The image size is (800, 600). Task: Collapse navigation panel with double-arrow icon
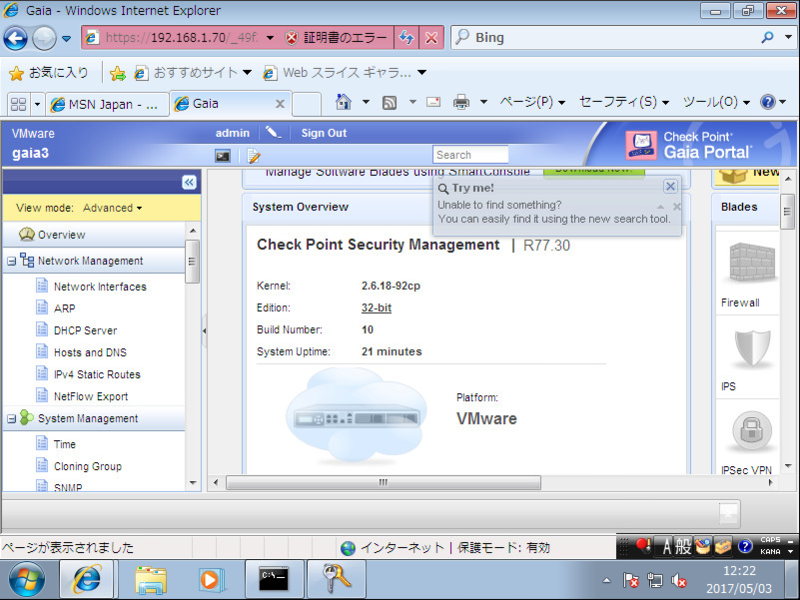click(189, 182)
